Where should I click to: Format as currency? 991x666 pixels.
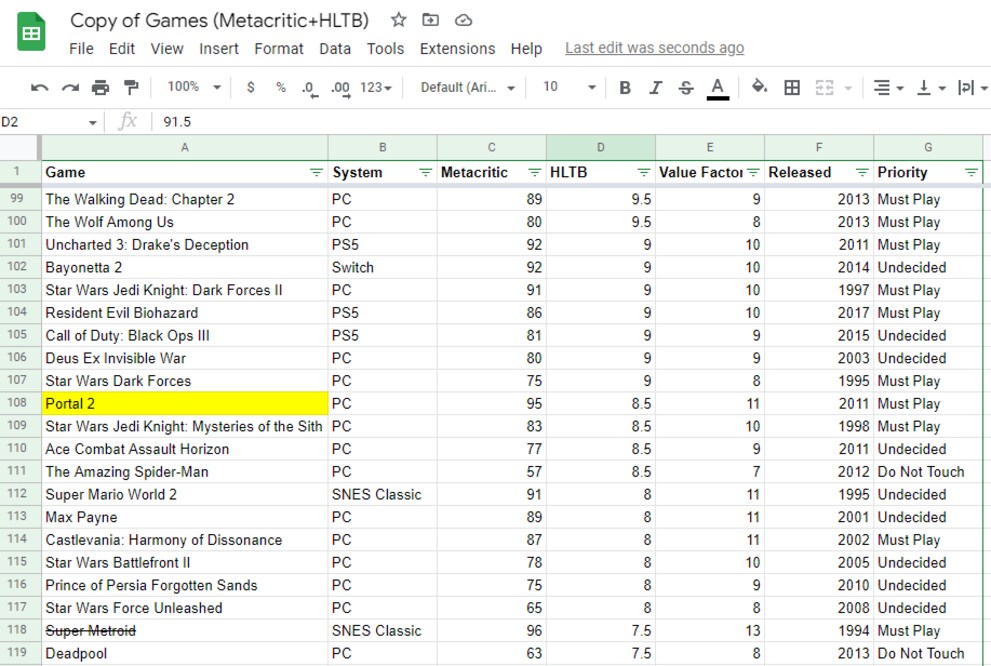coord(250,87)
